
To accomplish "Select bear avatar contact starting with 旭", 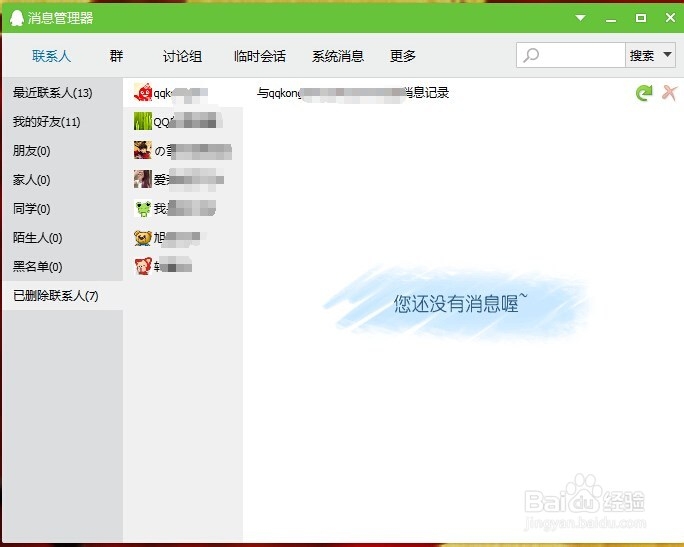I will tap(183, 237).
